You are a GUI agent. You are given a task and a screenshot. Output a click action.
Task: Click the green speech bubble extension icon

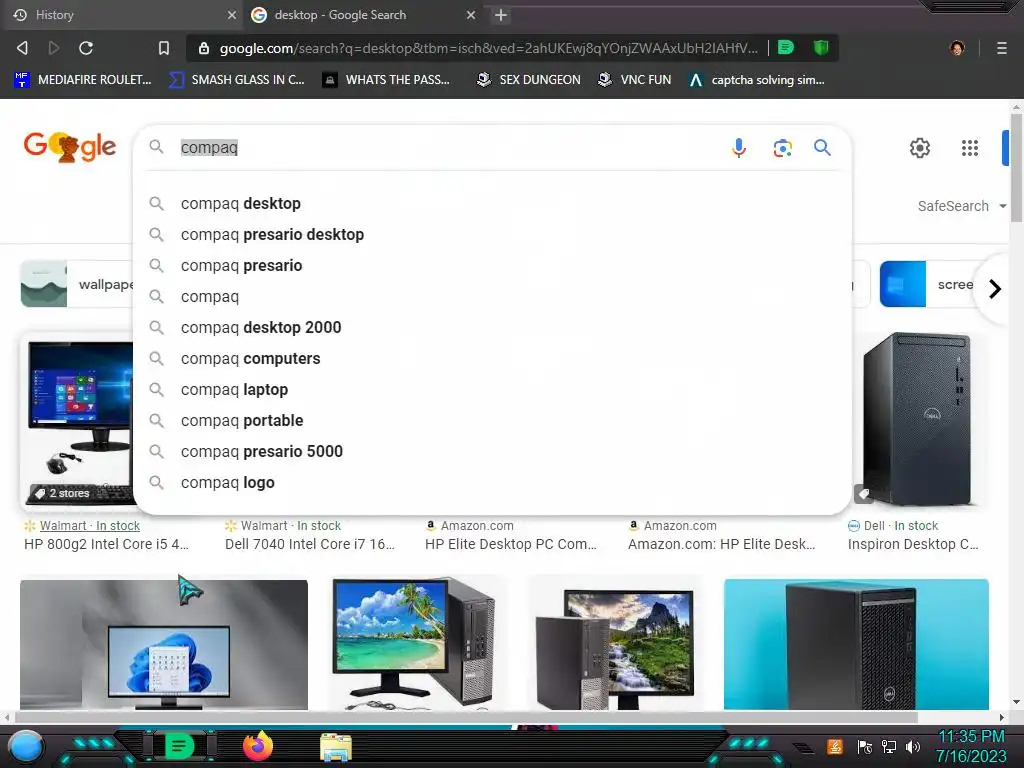tap(786, 48)
